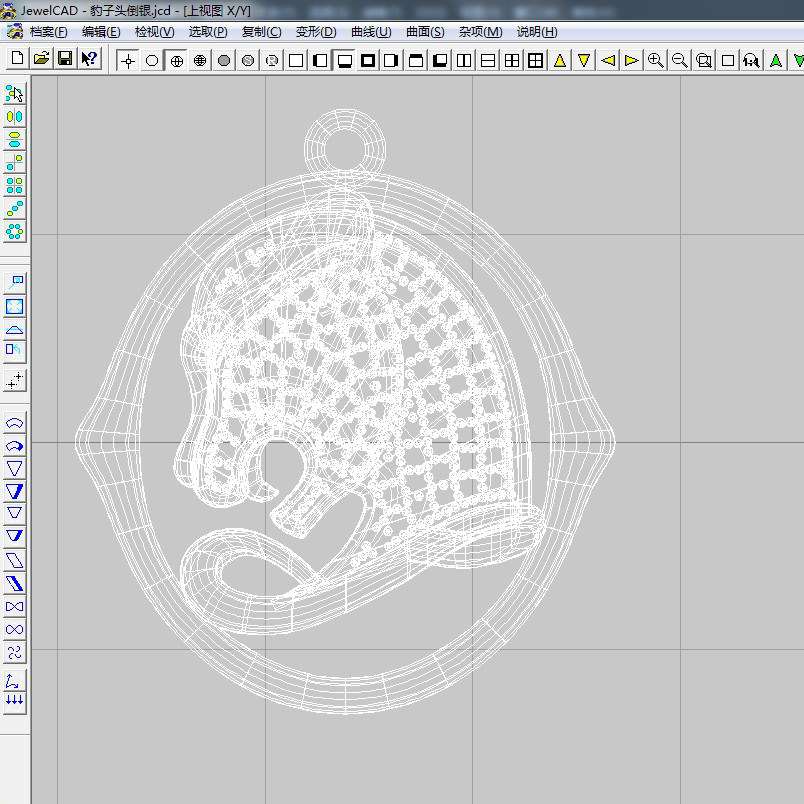This screenshot has height=804, width=804.
Task: Choose the square with shadow perspective view icon
Action: pyautogui.click(x=440, y=61)
